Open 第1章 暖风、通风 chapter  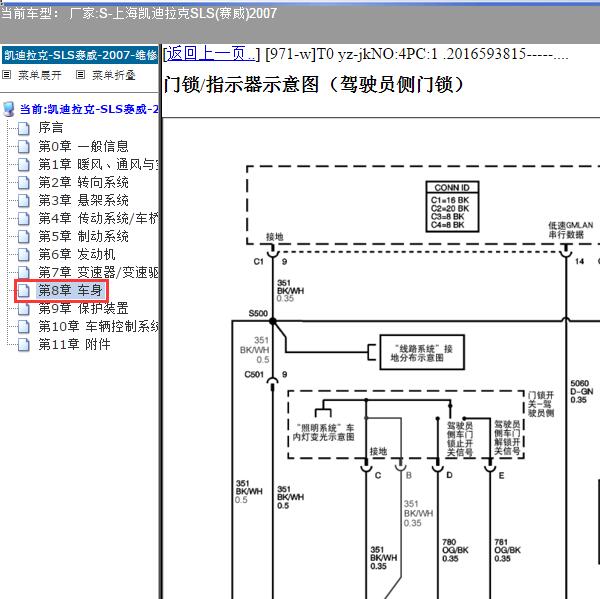tap(98, 165)
